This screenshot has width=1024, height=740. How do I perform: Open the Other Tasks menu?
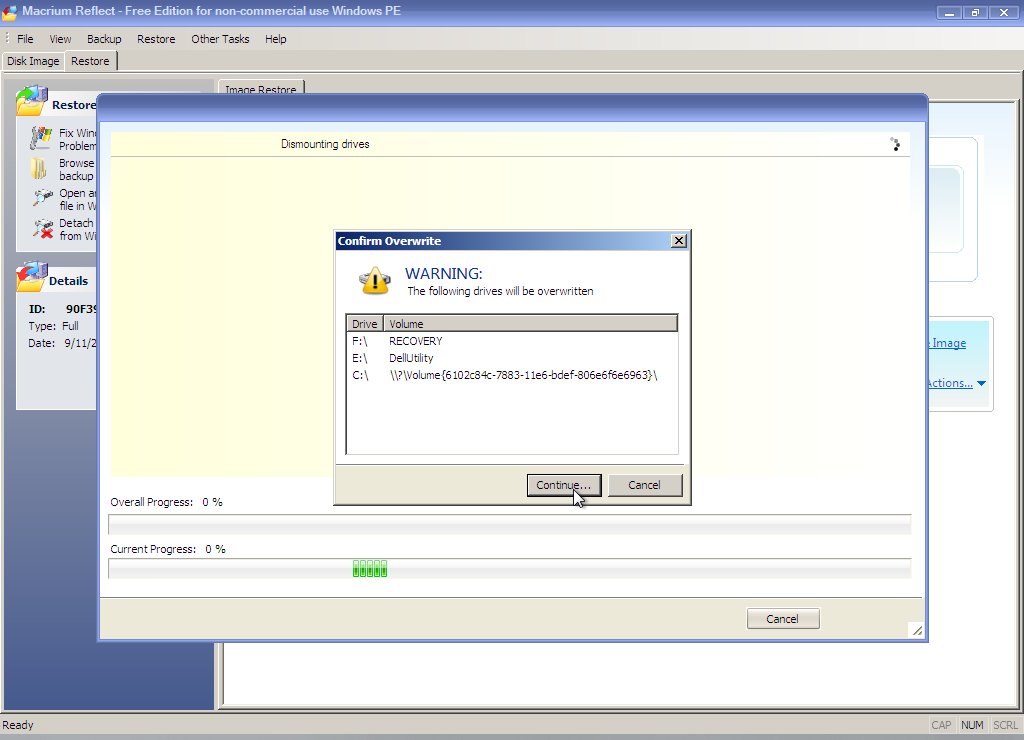[x=220, y=39]
